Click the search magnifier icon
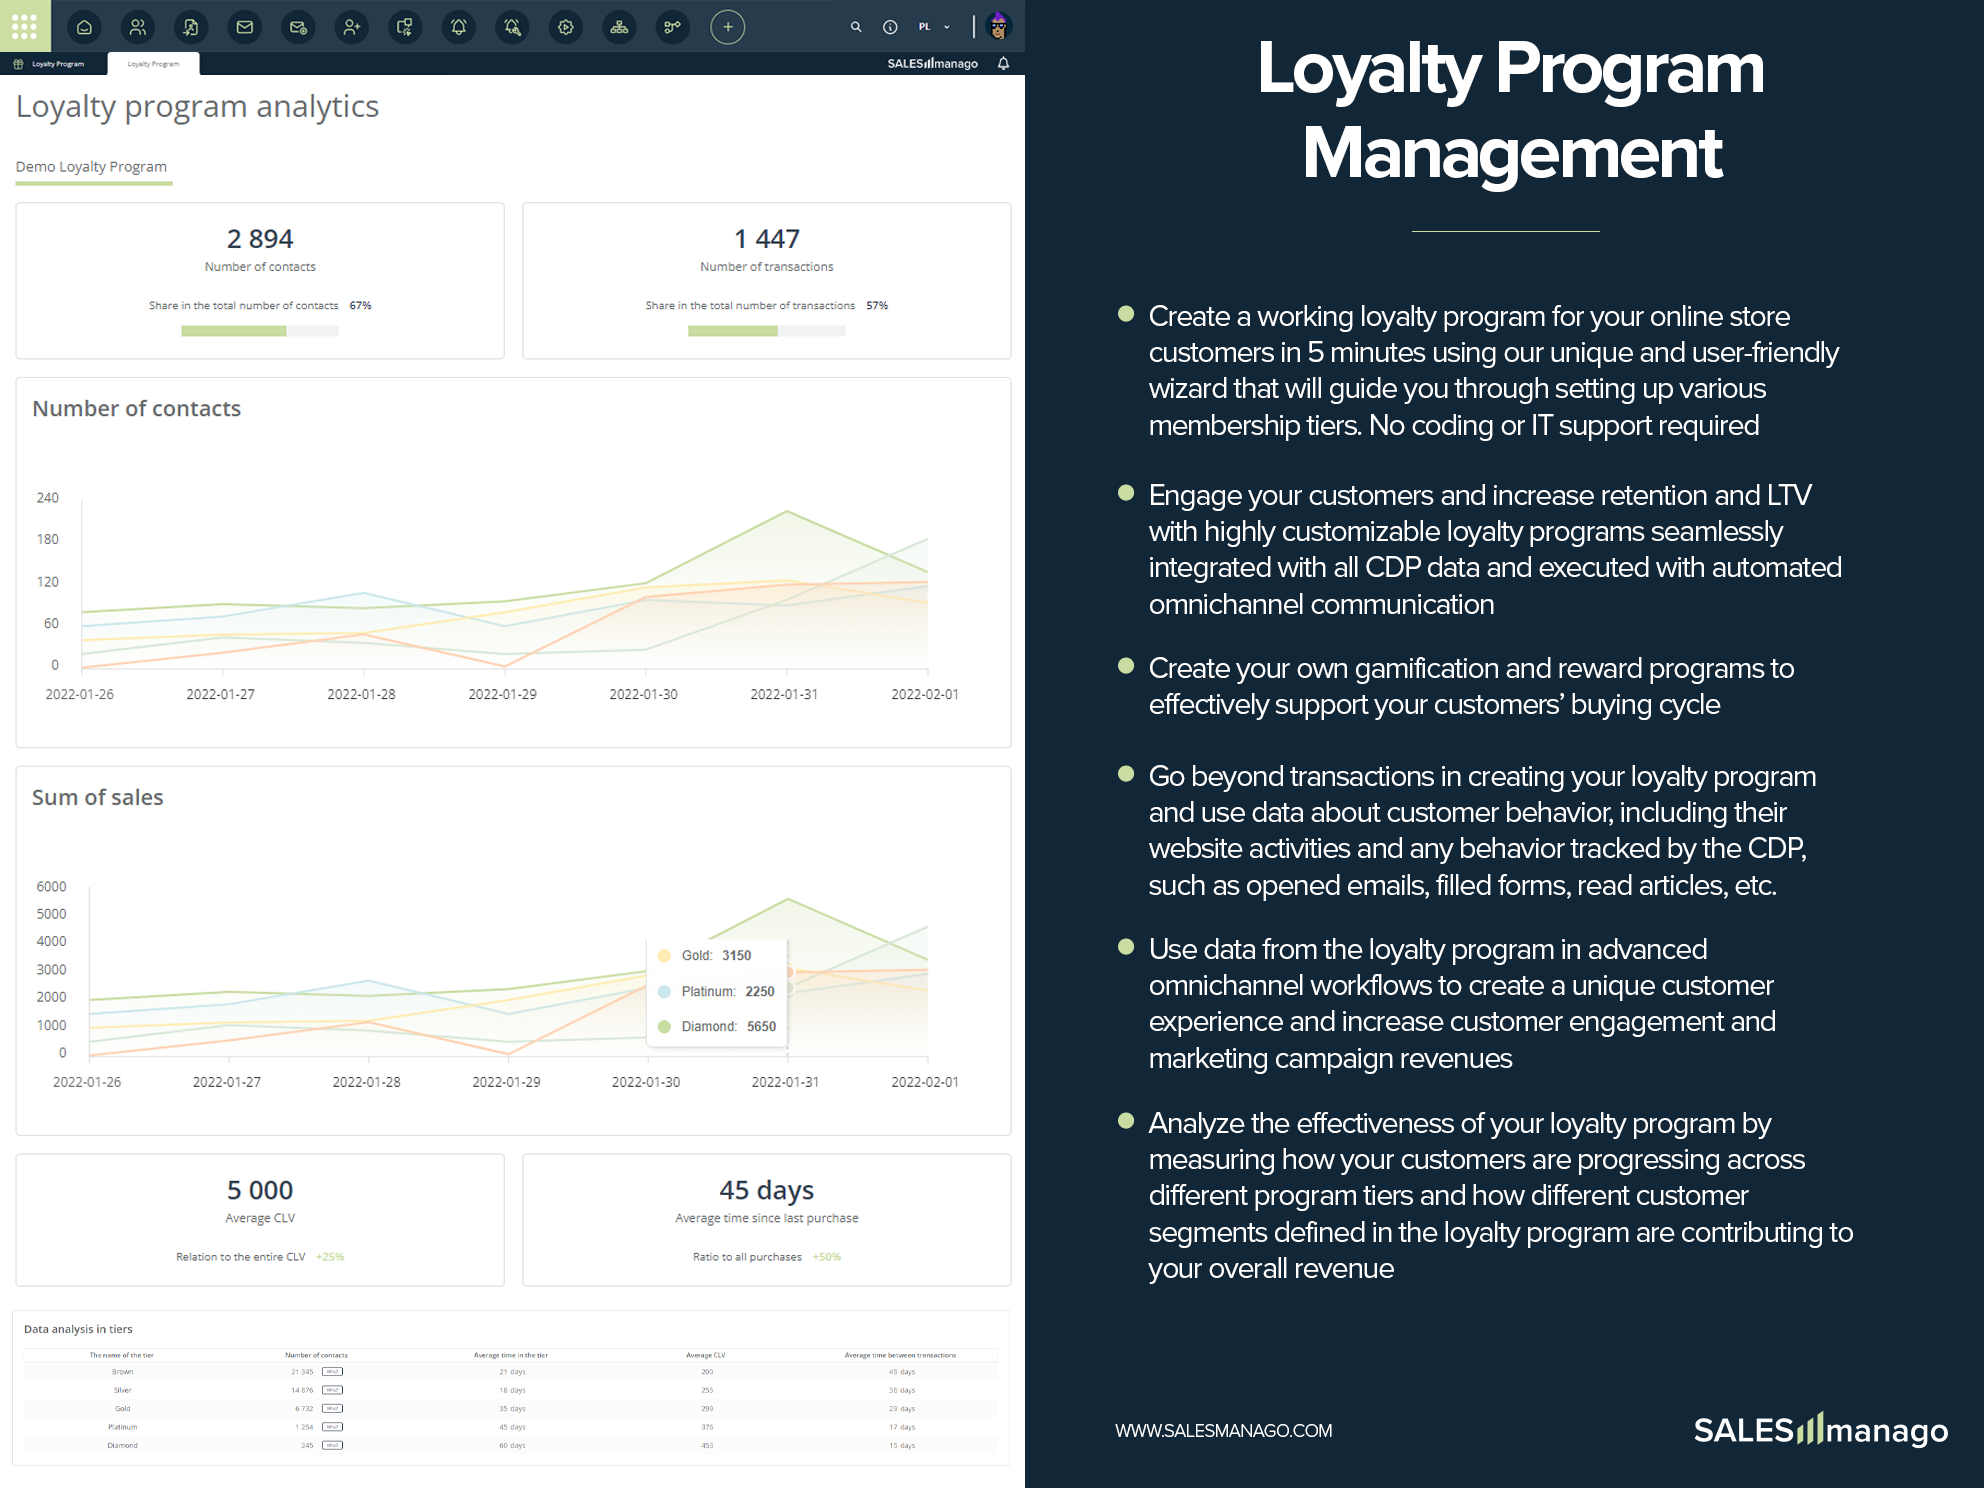 click(856, 27)
